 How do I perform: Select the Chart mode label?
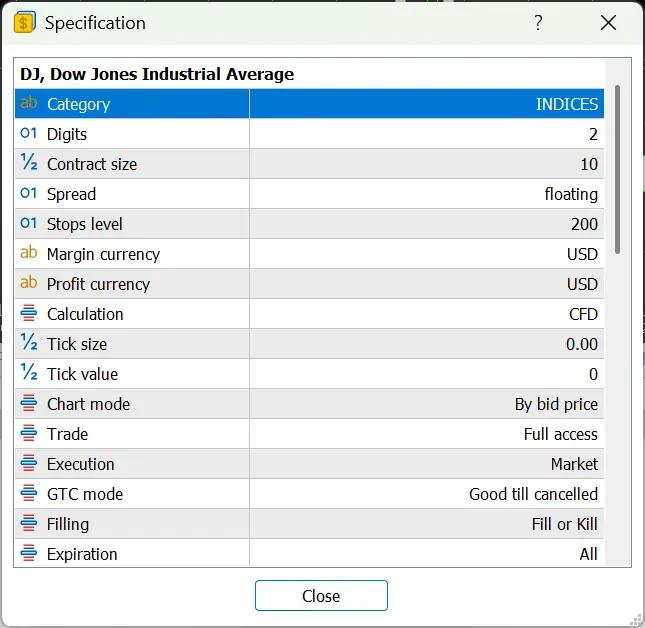[x=88, y=404]
